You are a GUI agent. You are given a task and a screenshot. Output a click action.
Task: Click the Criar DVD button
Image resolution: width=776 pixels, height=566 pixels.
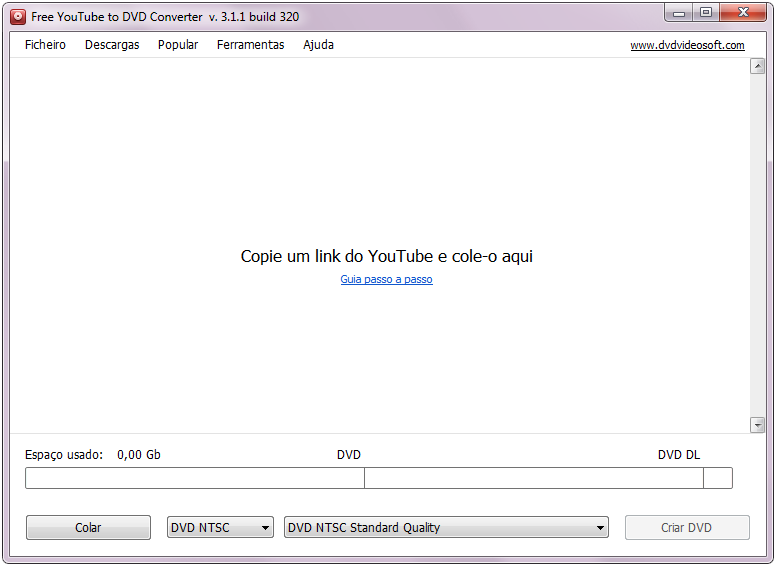(687, 527)
